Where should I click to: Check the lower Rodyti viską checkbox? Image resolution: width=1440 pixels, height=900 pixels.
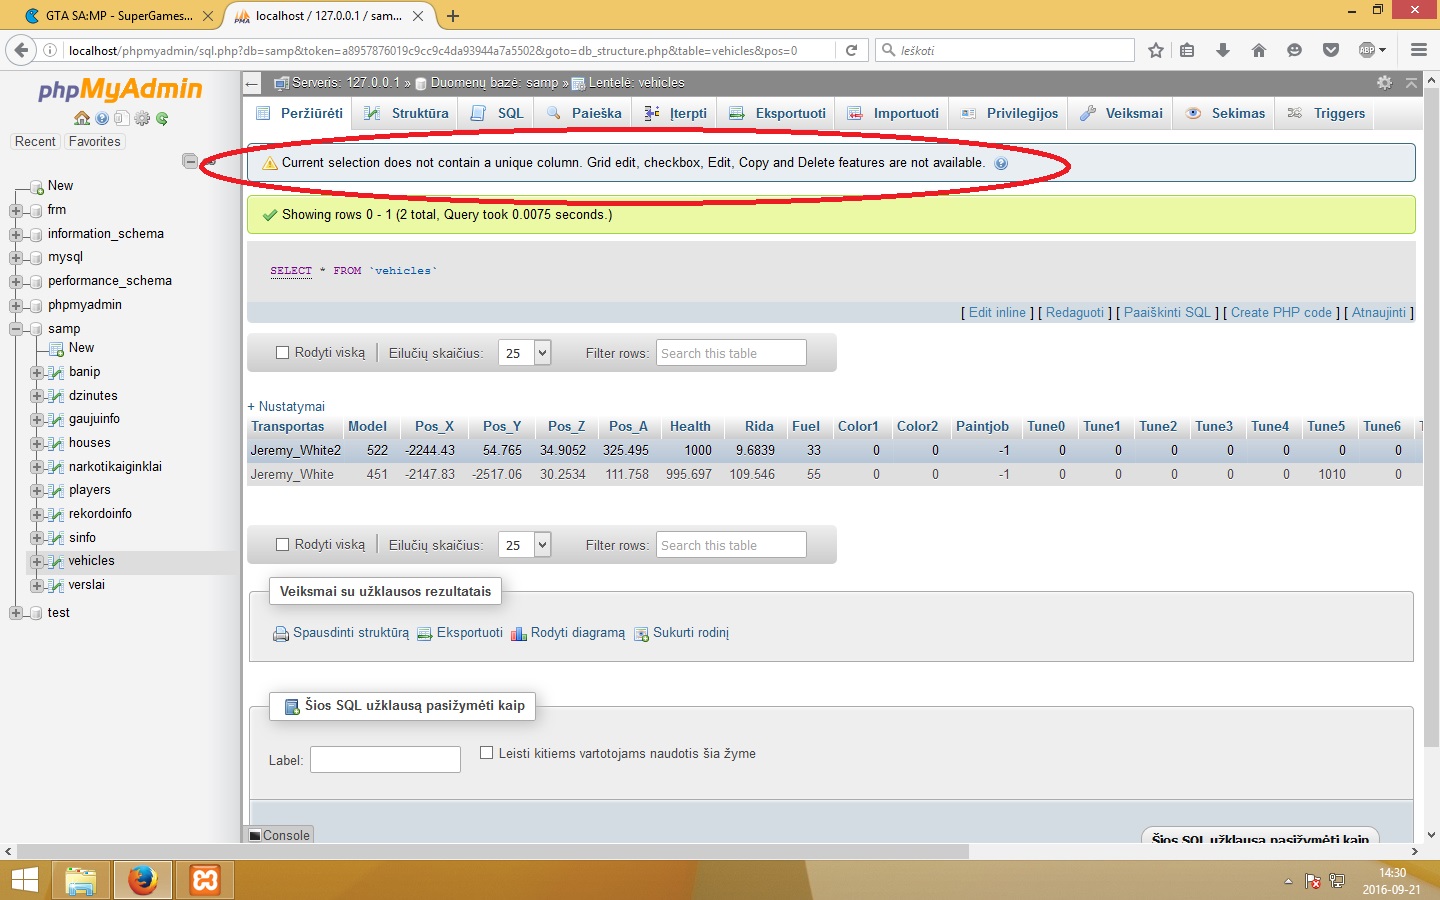tap(282, 544)
